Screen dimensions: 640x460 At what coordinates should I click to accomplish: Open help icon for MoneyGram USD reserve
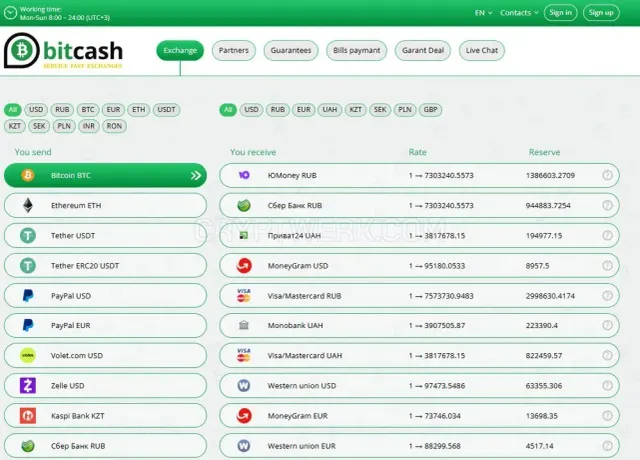pyautogui.click(x=607, y=266)
